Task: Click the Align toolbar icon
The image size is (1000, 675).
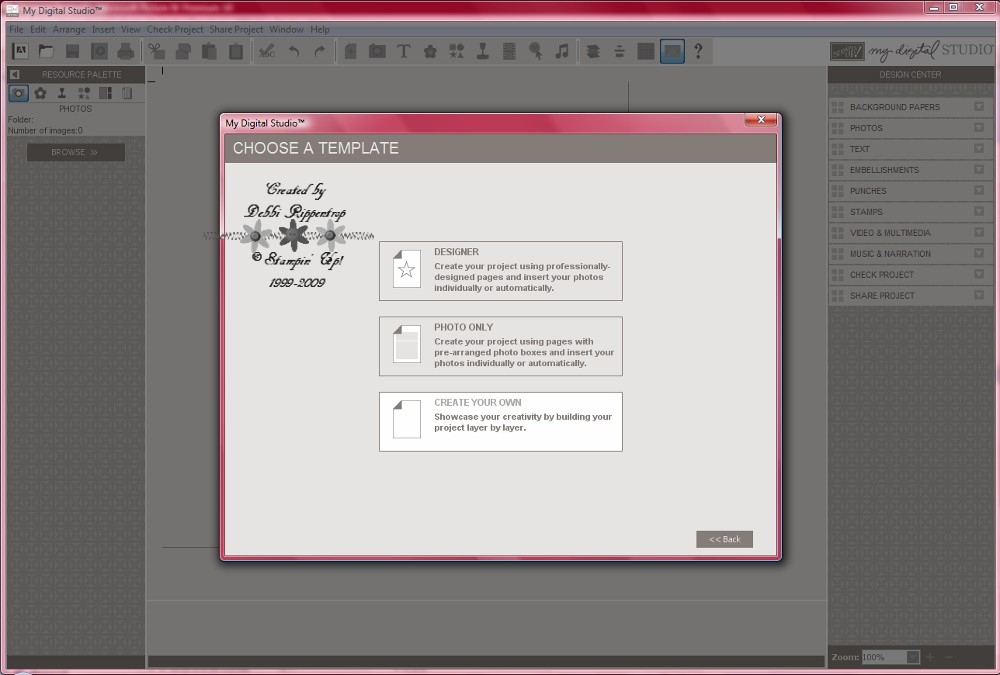Action: coord(619,51)
